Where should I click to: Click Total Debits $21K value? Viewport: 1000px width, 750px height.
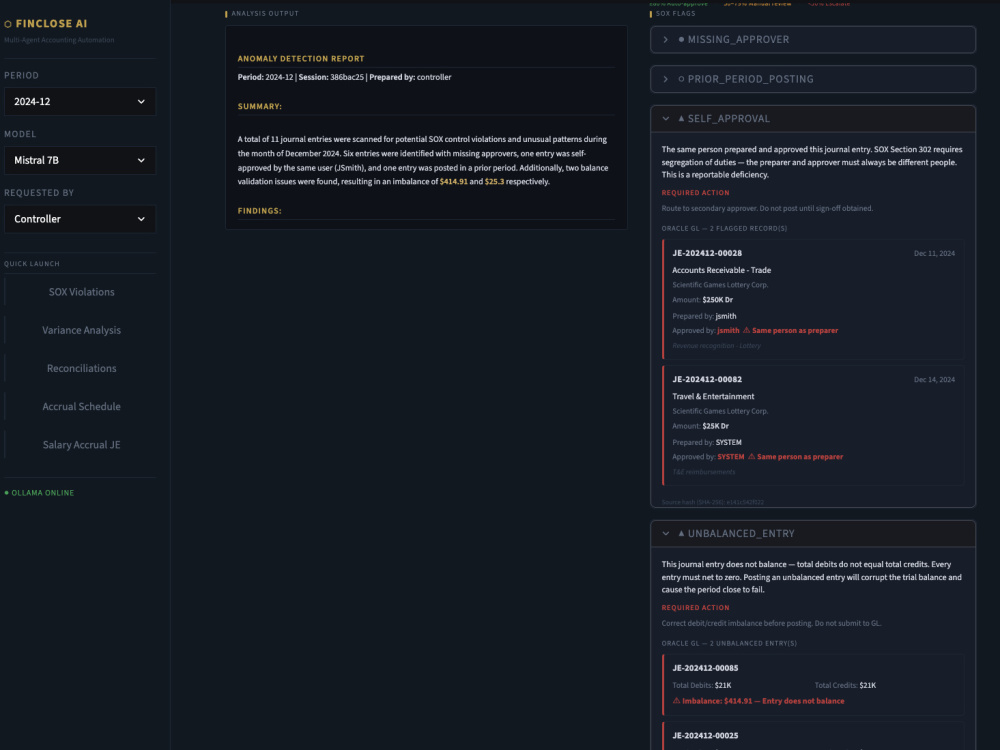coord(723,686)
